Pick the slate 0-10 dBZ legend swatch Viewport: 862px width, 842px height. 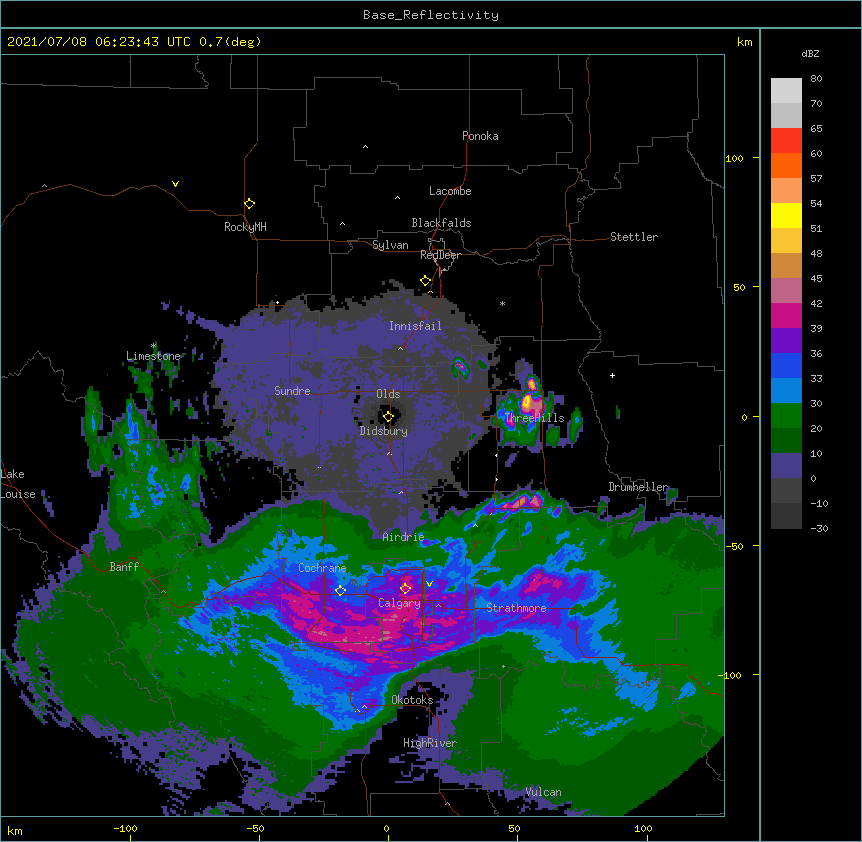pos(786,466)
